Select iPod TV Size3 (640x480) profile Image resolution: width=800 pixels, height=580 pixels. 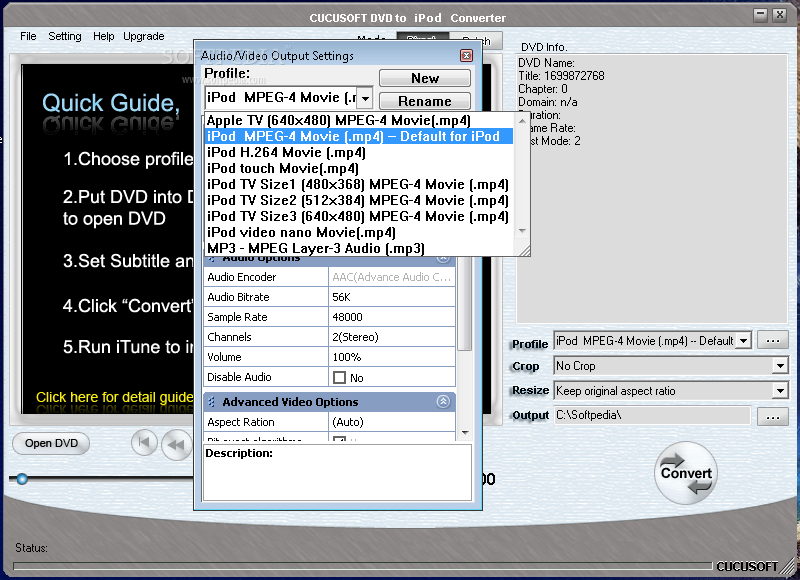(359, 216)
